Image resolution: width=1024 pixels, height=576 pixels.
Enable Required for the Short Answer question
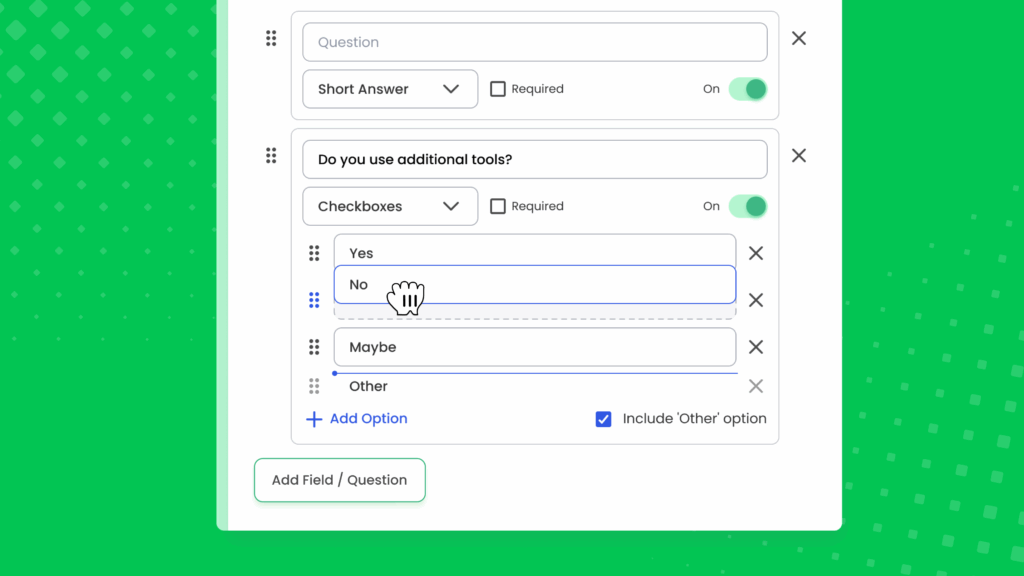coord(497,88)
